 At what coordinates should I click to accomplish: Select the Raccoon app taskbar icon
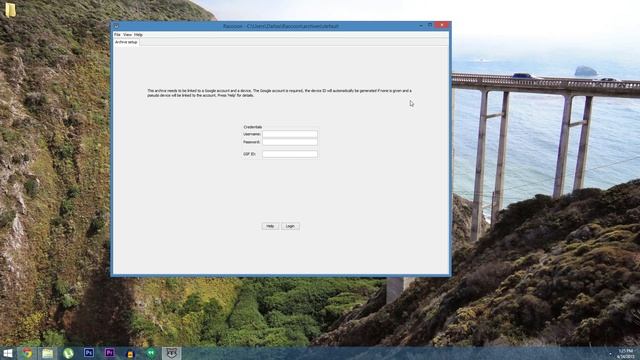tap(172, 353)
